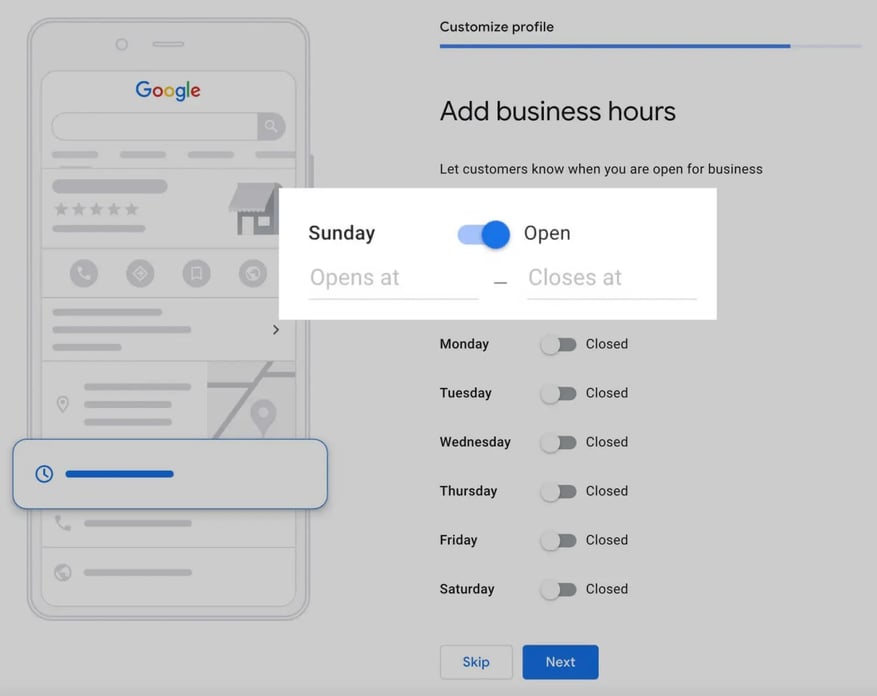Image resolution: width=877 pixels, height=696 pixels.
Task: Click the 'Closed' status next to Friday
Action: (607, 540)
